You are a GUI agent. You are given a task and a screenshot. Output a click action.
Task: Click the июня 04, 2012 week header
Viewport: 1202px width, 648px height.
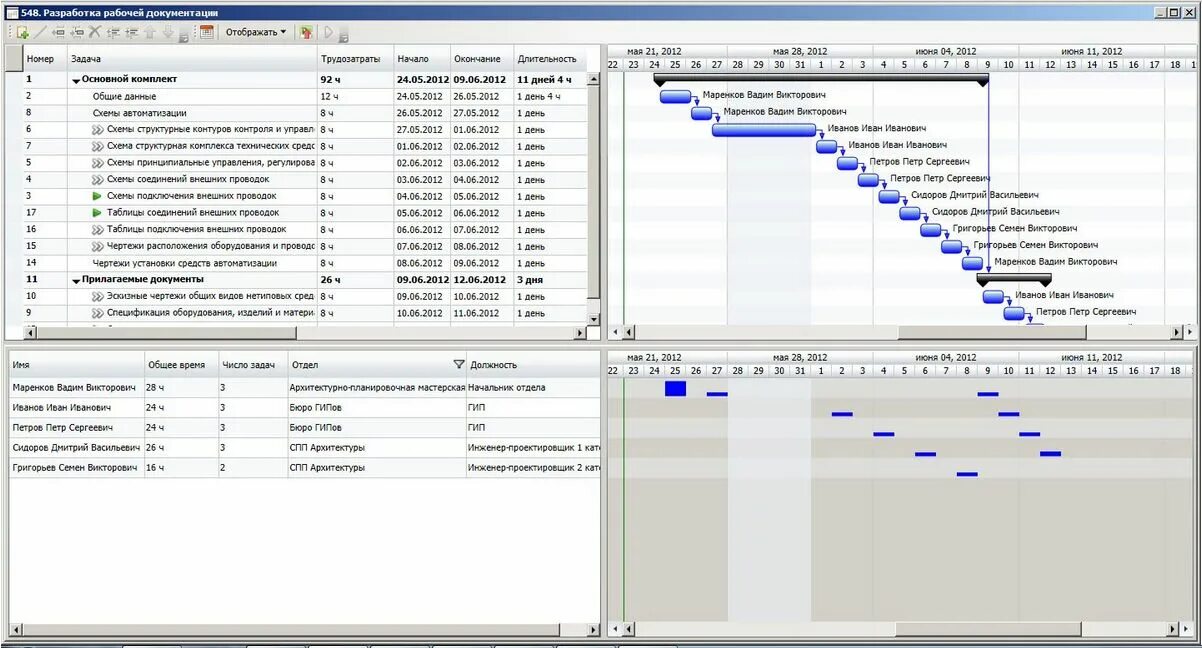pos(945,51)
